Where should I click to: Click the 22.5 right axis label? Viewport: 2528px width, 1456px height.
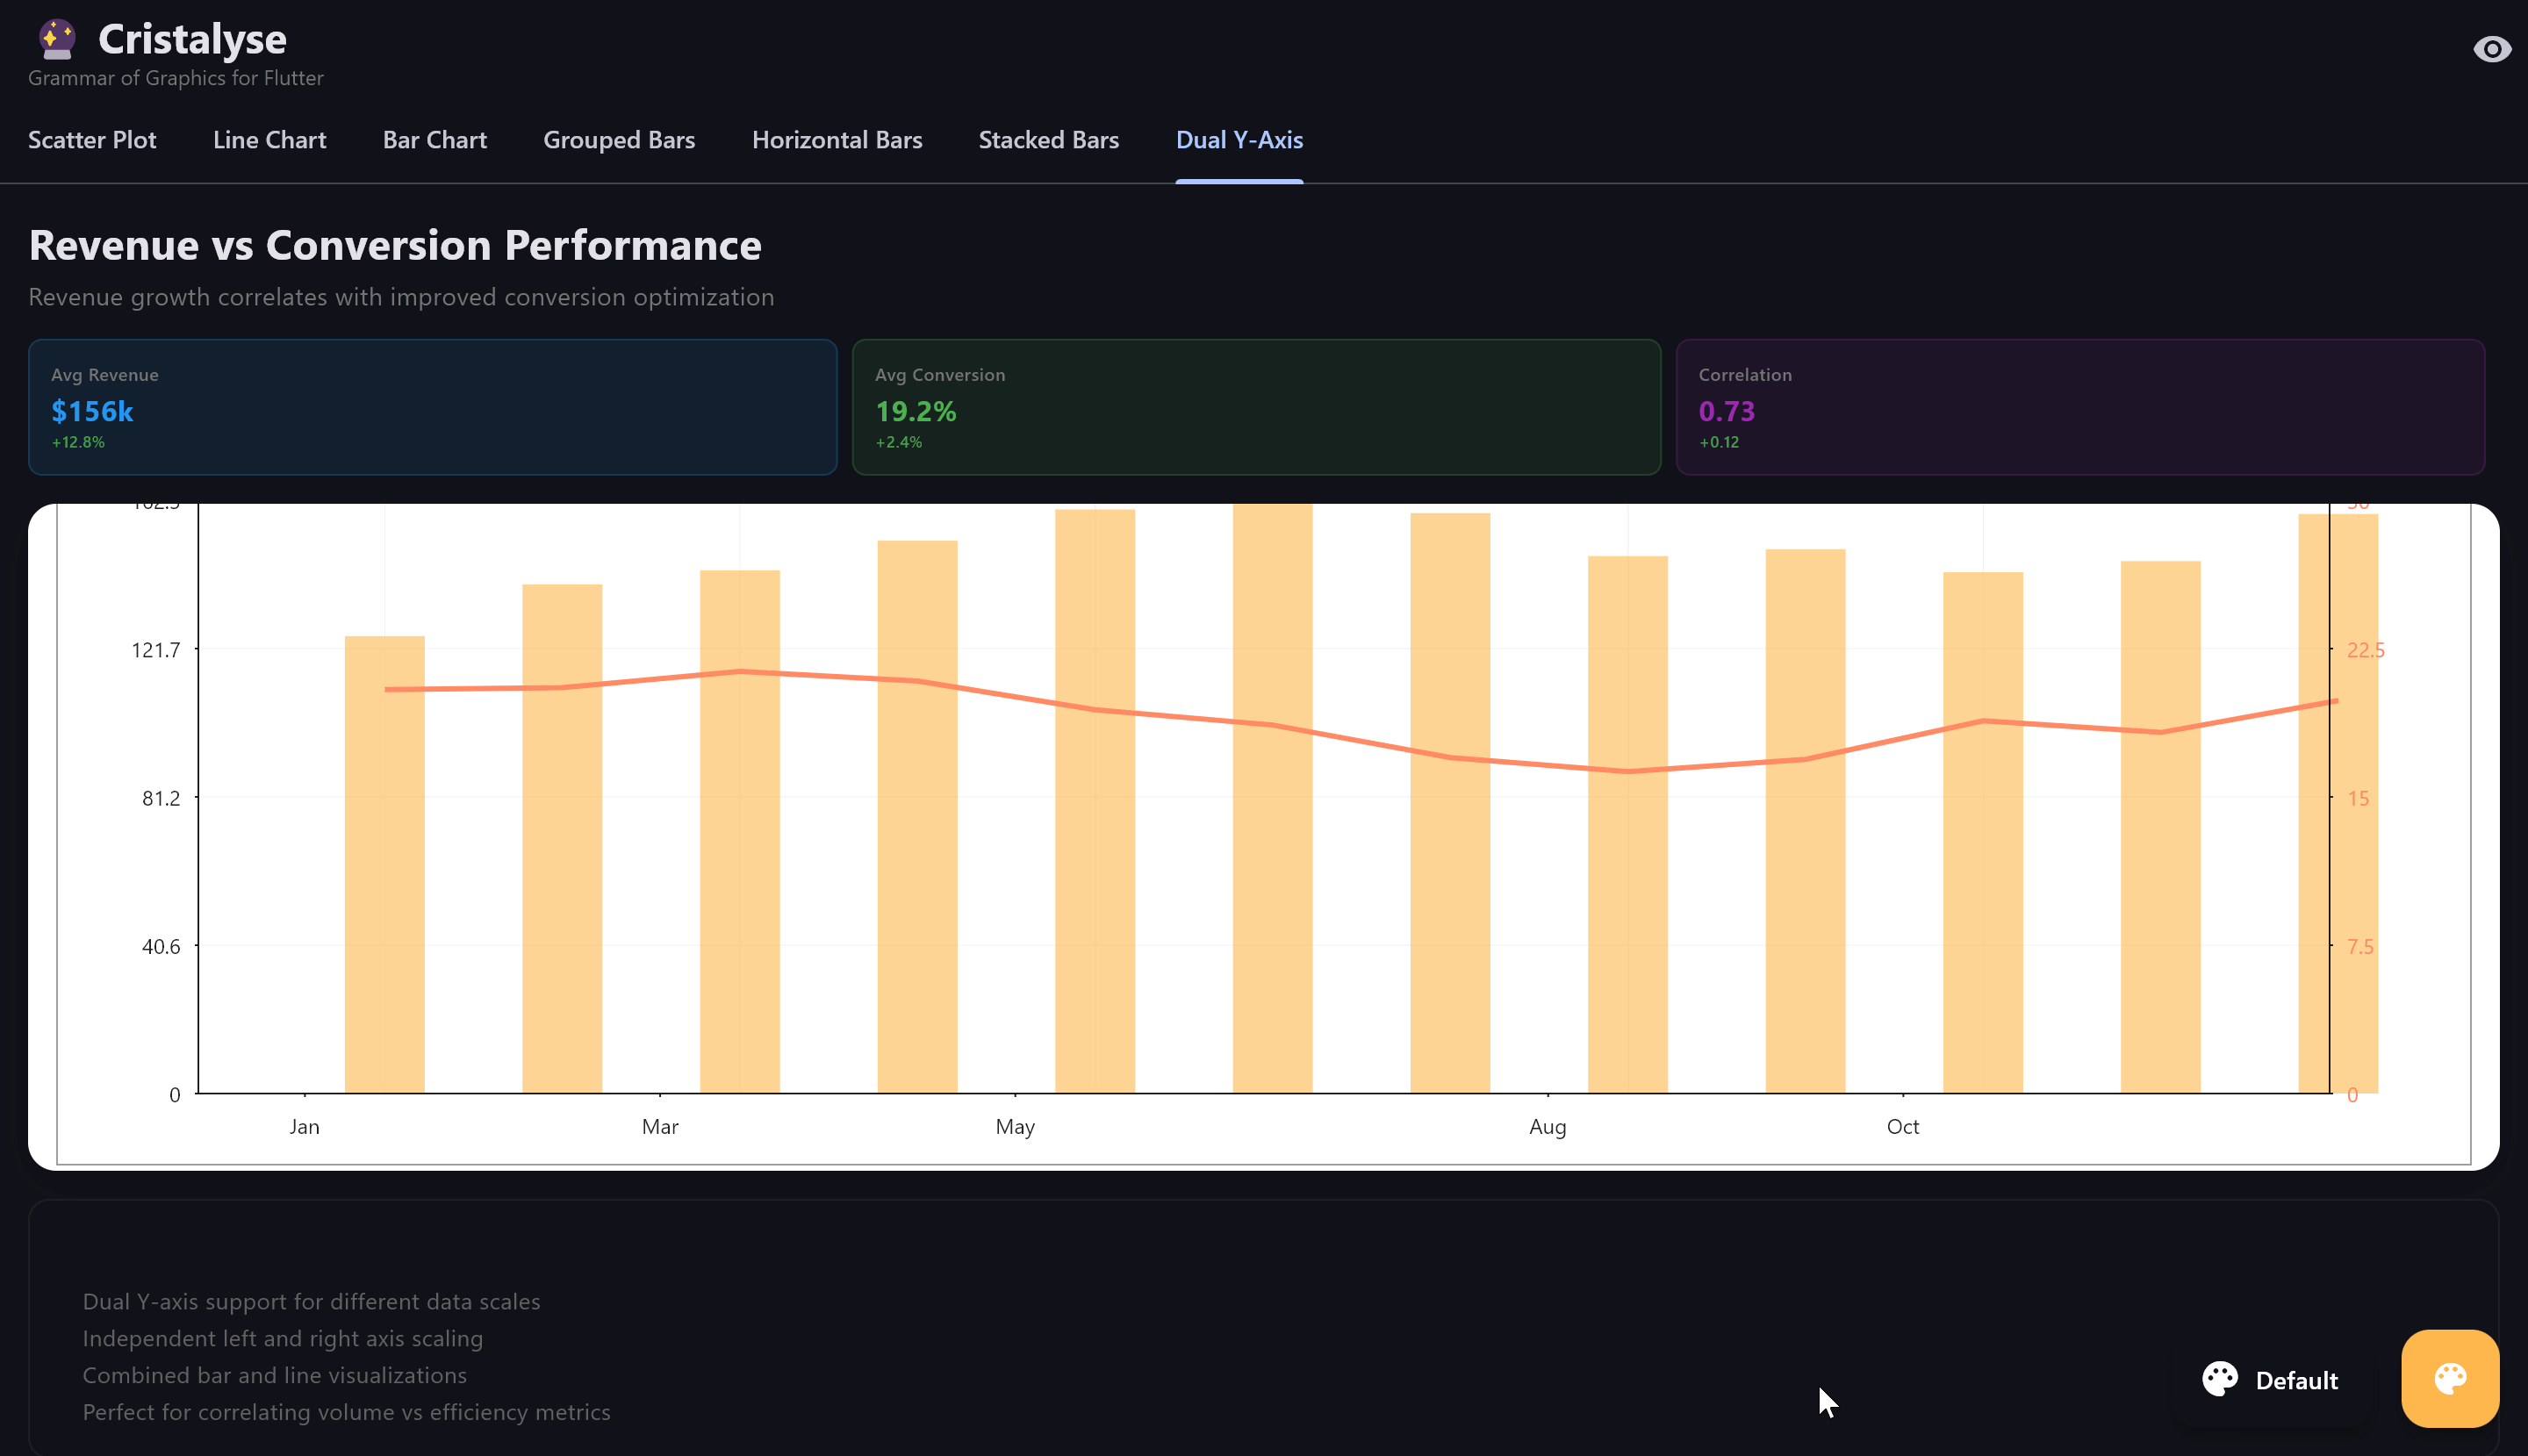[x=2365, y=650]
